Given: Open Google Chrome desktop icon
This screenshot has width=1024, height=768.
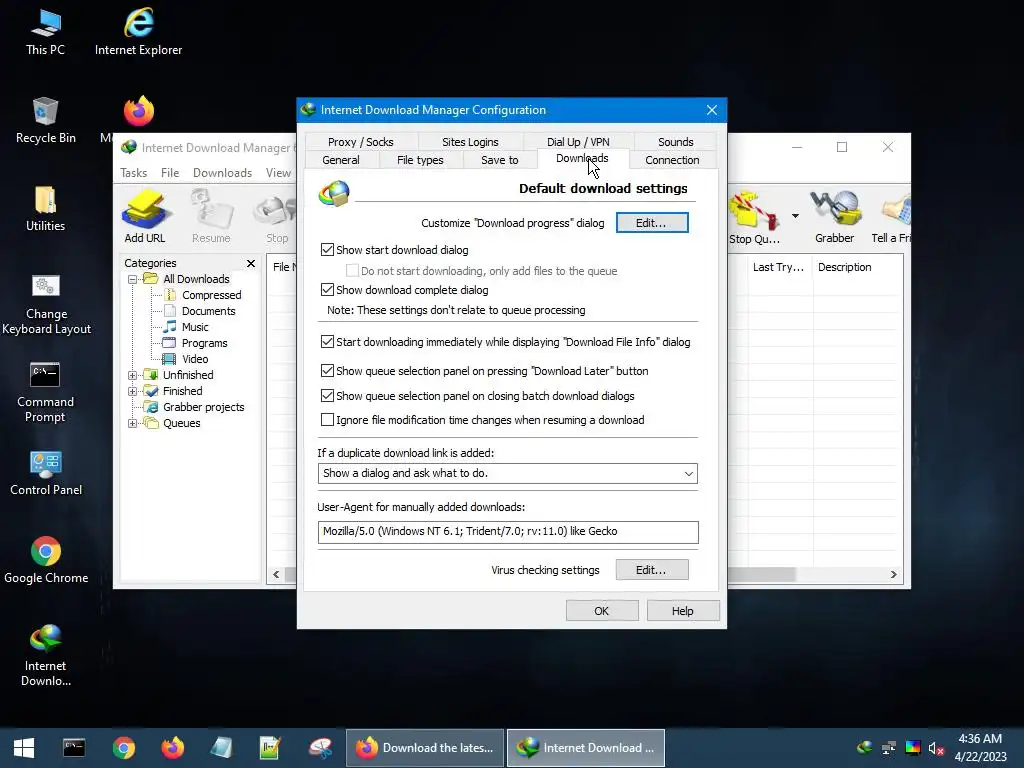Looking at the screenshot, I should pos(46,561).
